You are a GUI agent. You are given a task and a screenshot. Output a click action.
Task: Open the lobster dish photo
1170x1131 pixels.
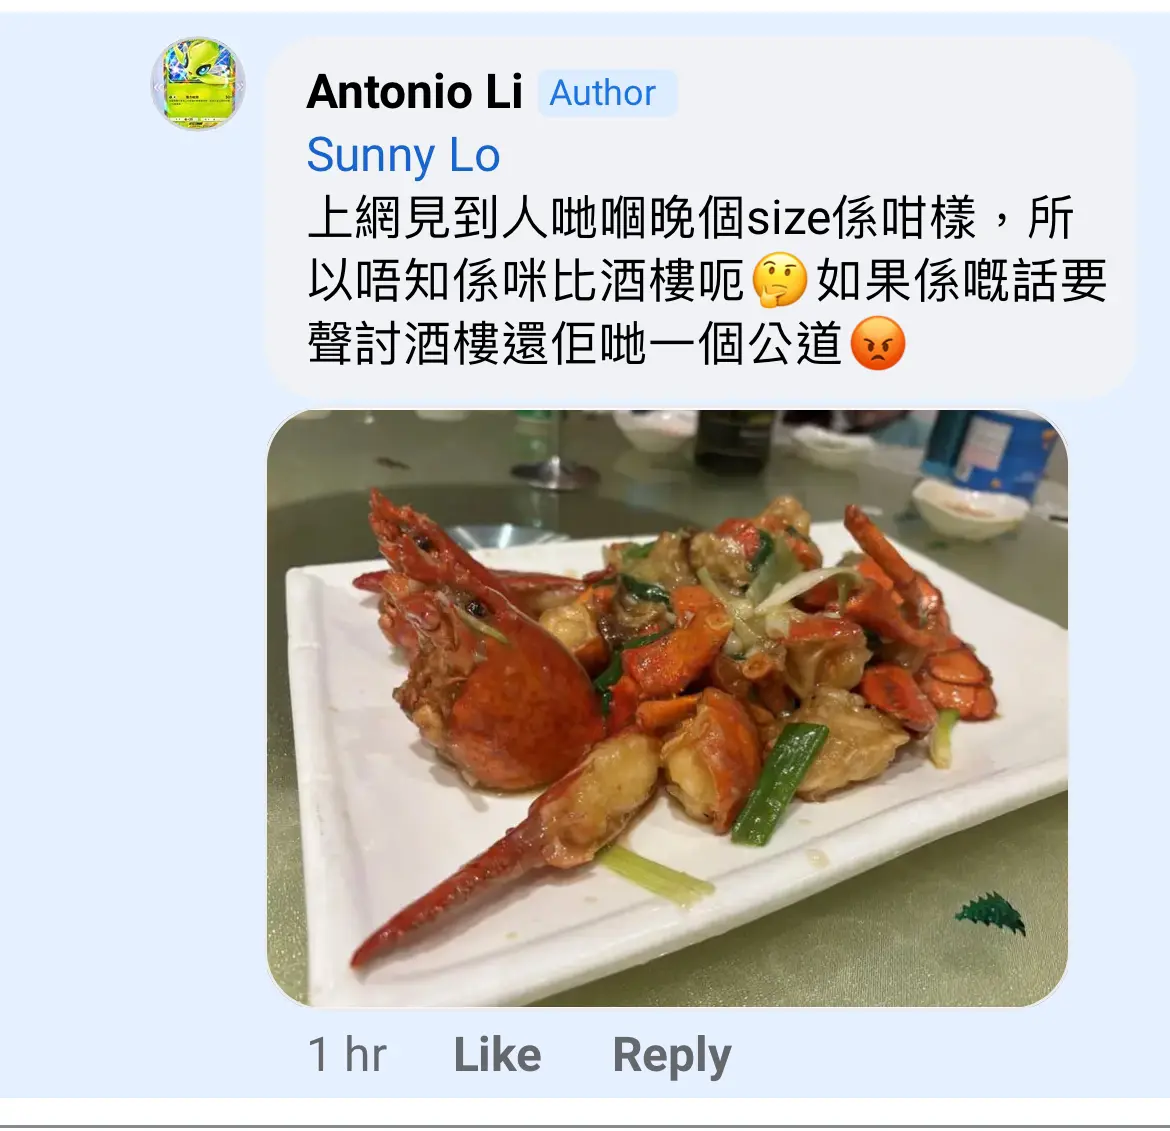(667, 708)
